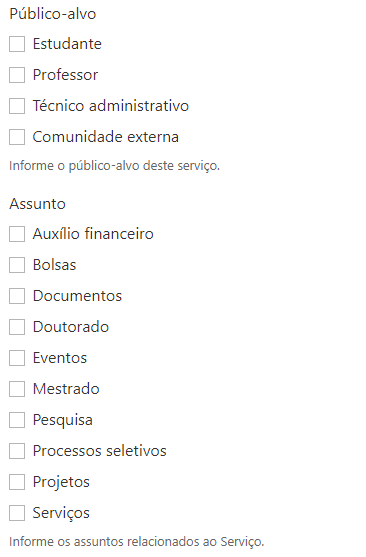Image resolution: width=366 pixels, height=557 pixels.
Task: Toggle the Mestrado checkbox
Action: pyautogui.click(x=17, y=389)
